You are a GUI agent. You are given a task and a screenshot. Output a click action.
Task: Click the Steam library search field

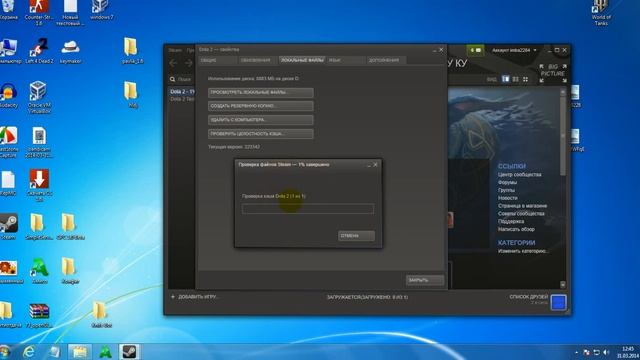pyautogui.click(x=182, y=79)
